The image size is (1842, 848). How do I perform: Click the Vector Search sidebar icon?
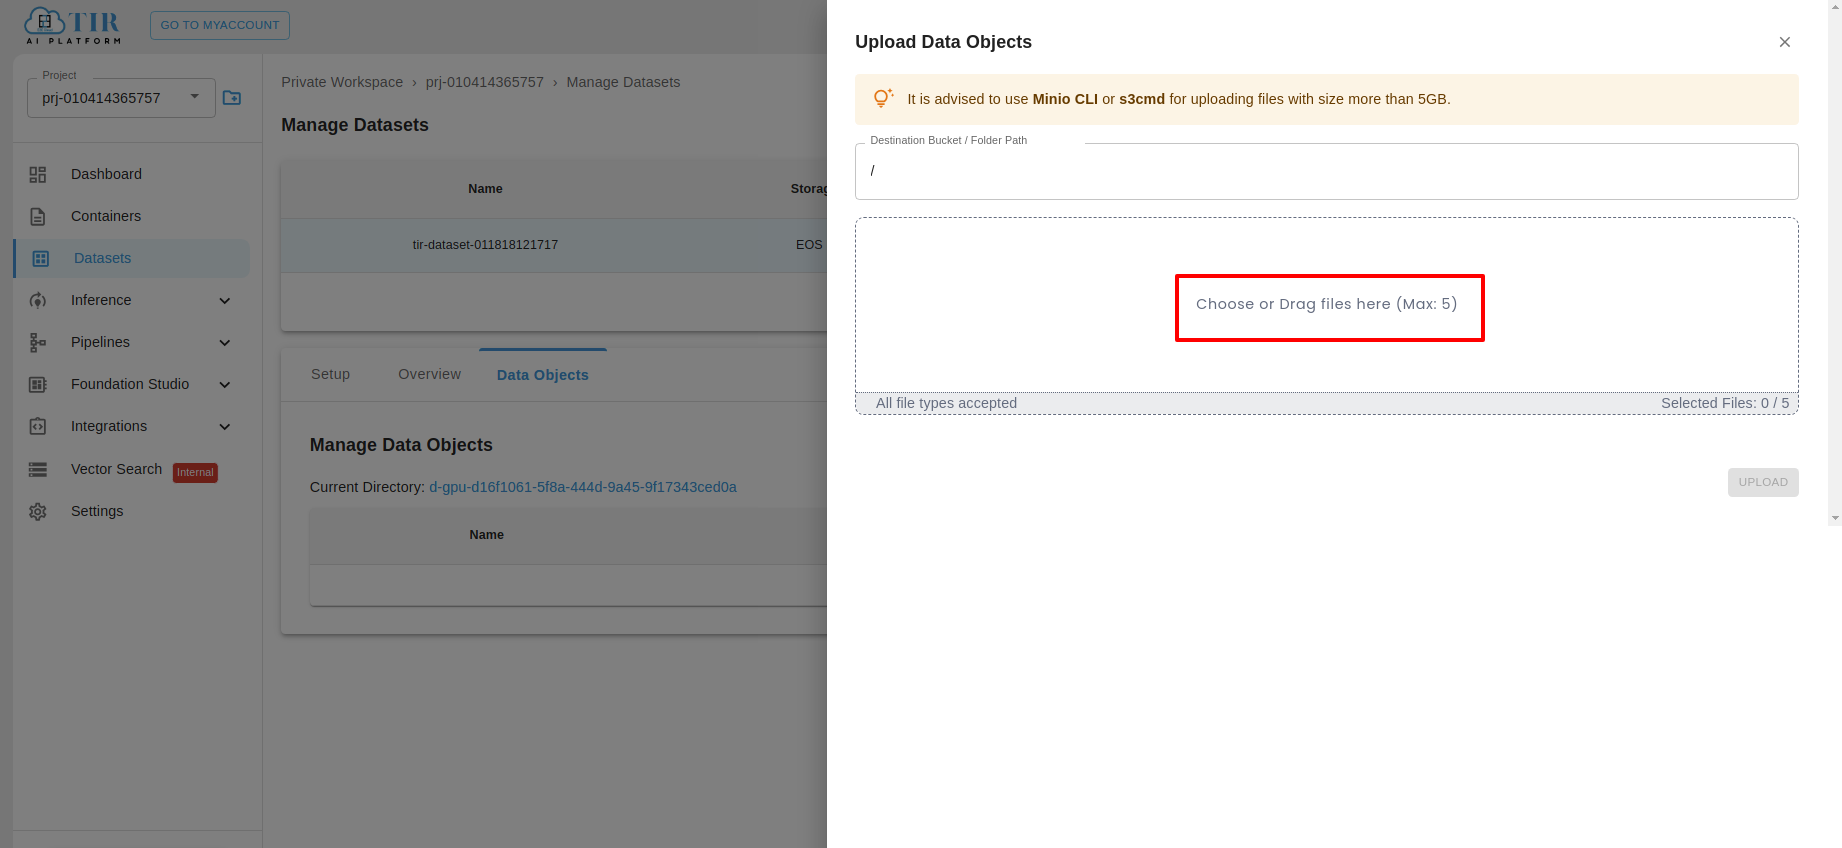click(x=38, y=469)
